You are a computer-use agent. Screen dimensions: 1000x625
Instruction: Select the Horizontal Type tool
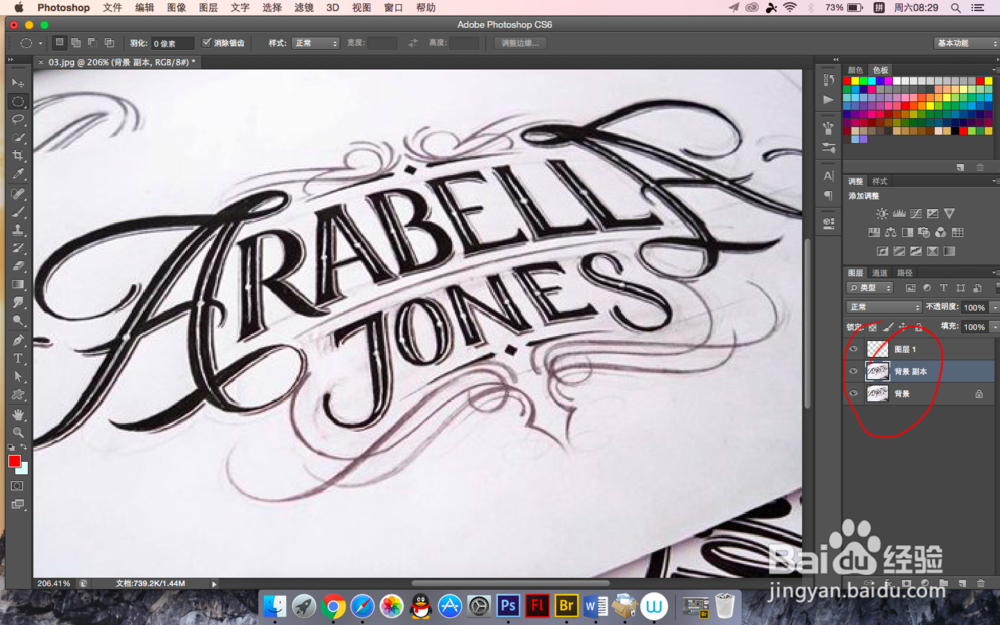(18, 358)
